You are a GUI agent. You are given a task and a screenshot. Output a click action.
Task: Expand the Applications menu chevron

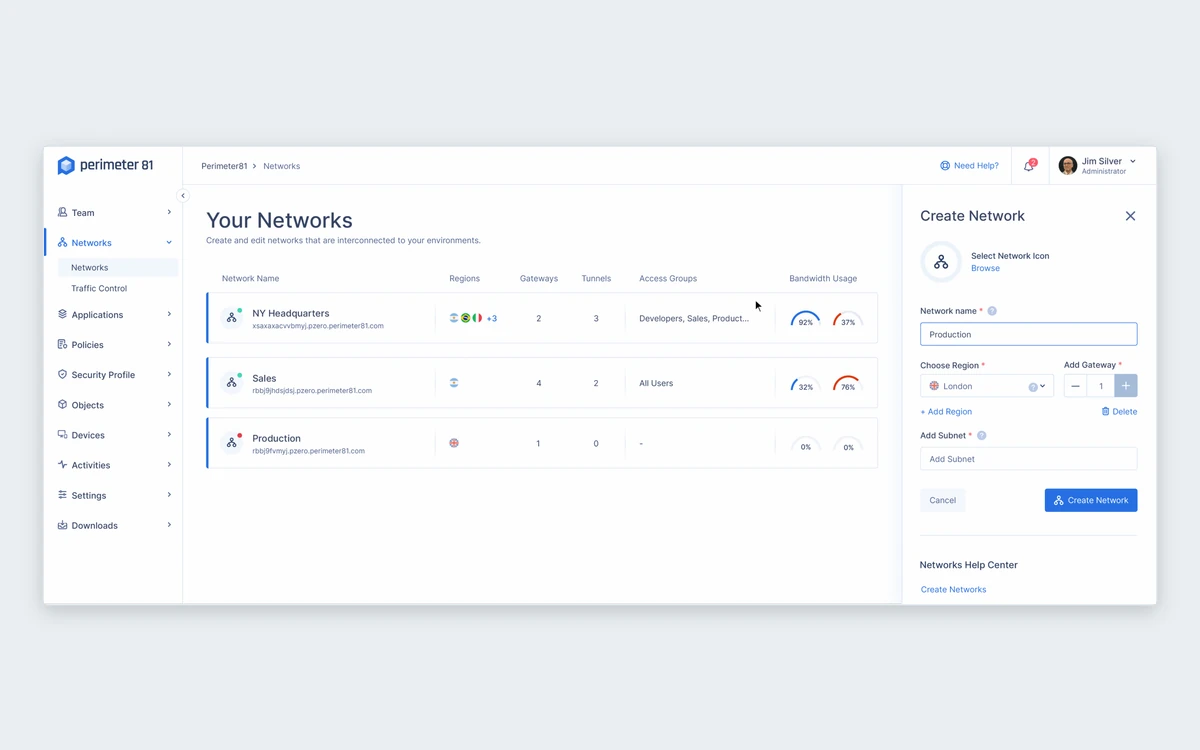169,314
